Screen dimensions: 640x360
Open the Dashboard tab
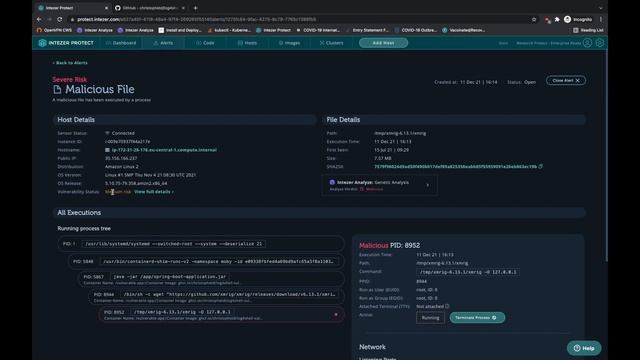[121, 43]
